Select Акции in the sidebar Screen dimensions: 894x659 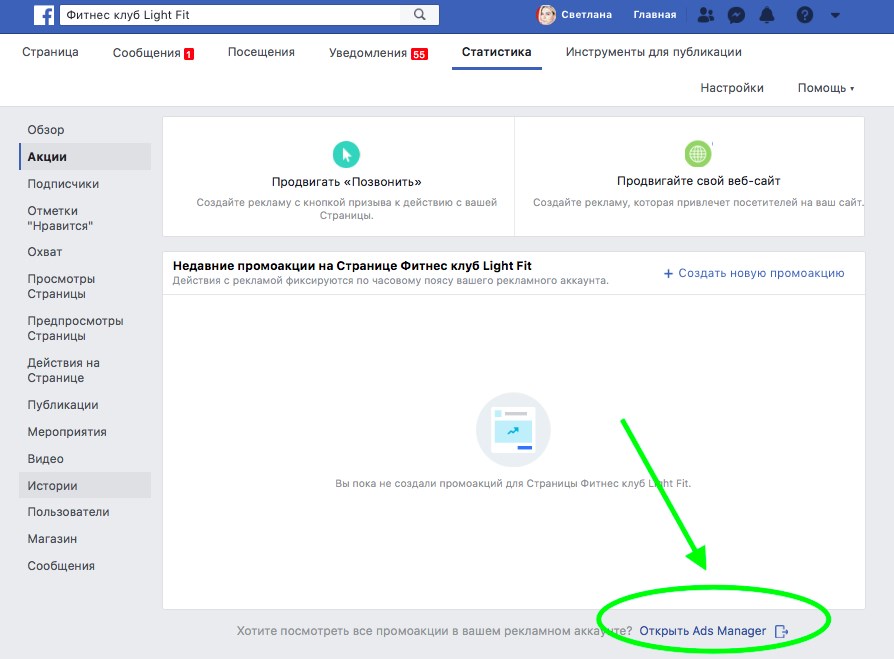coord(85,157)
